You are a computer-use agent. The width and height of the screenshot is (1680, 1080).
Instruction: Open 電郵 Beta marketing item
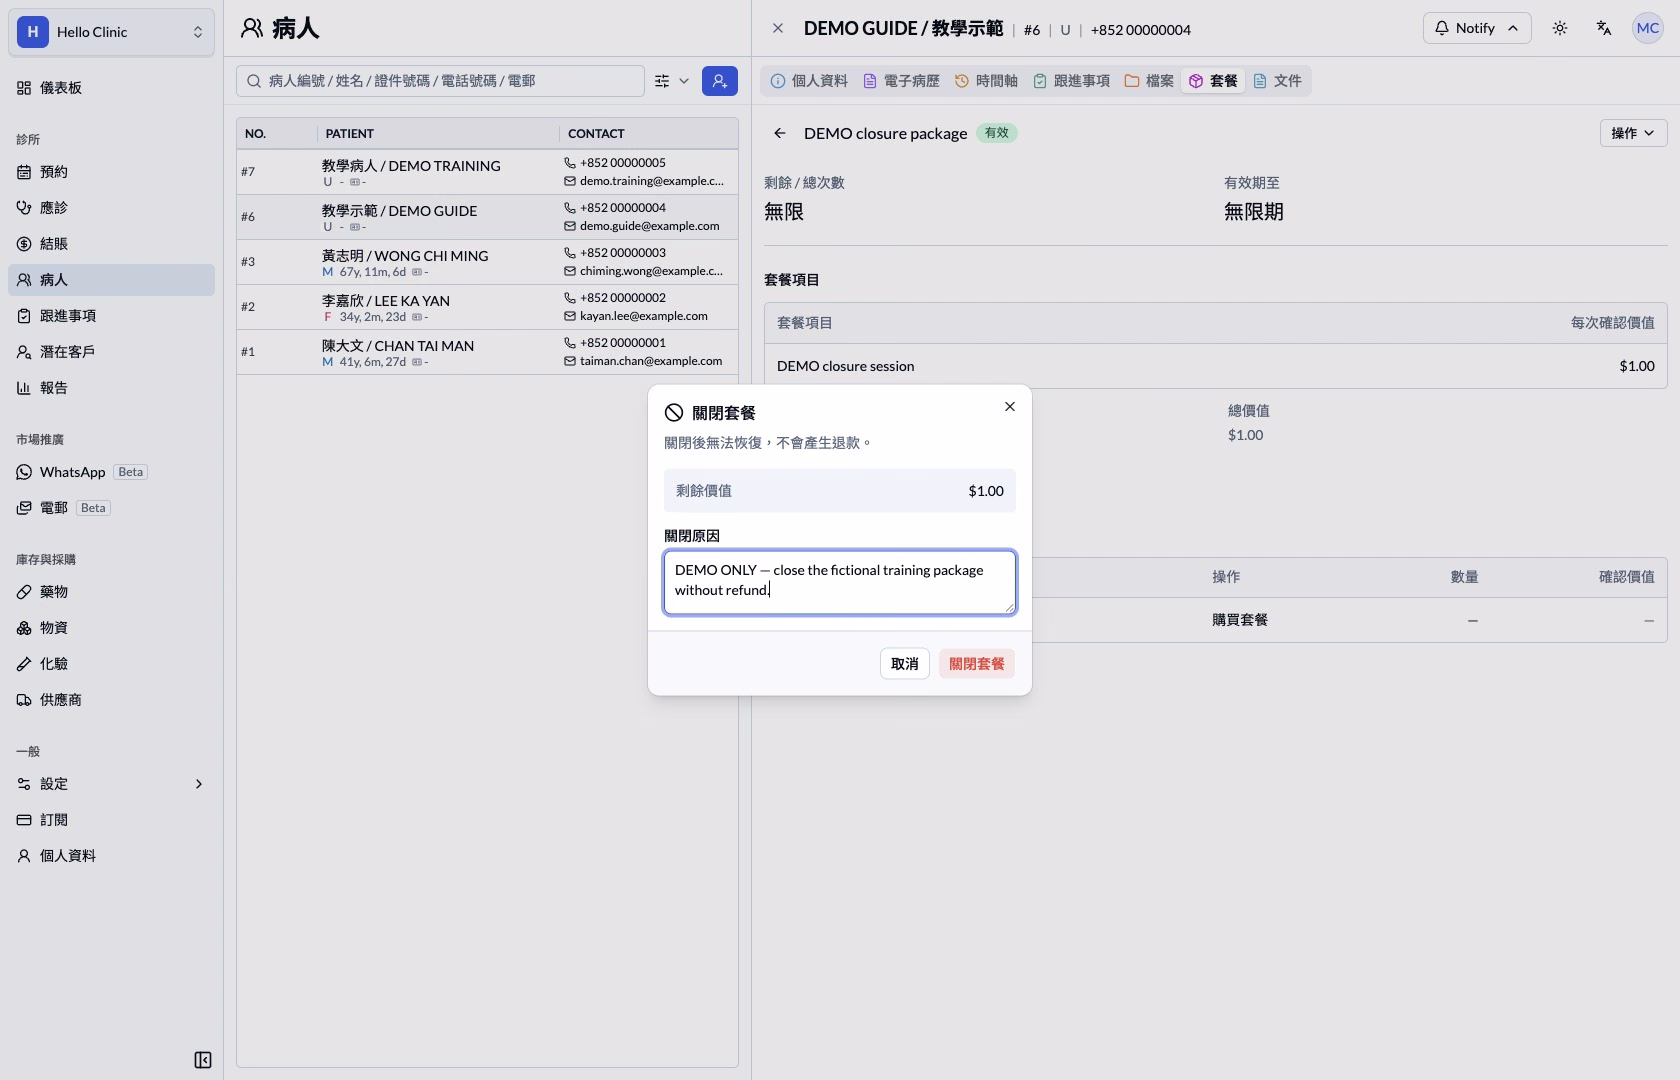point(111,508)
